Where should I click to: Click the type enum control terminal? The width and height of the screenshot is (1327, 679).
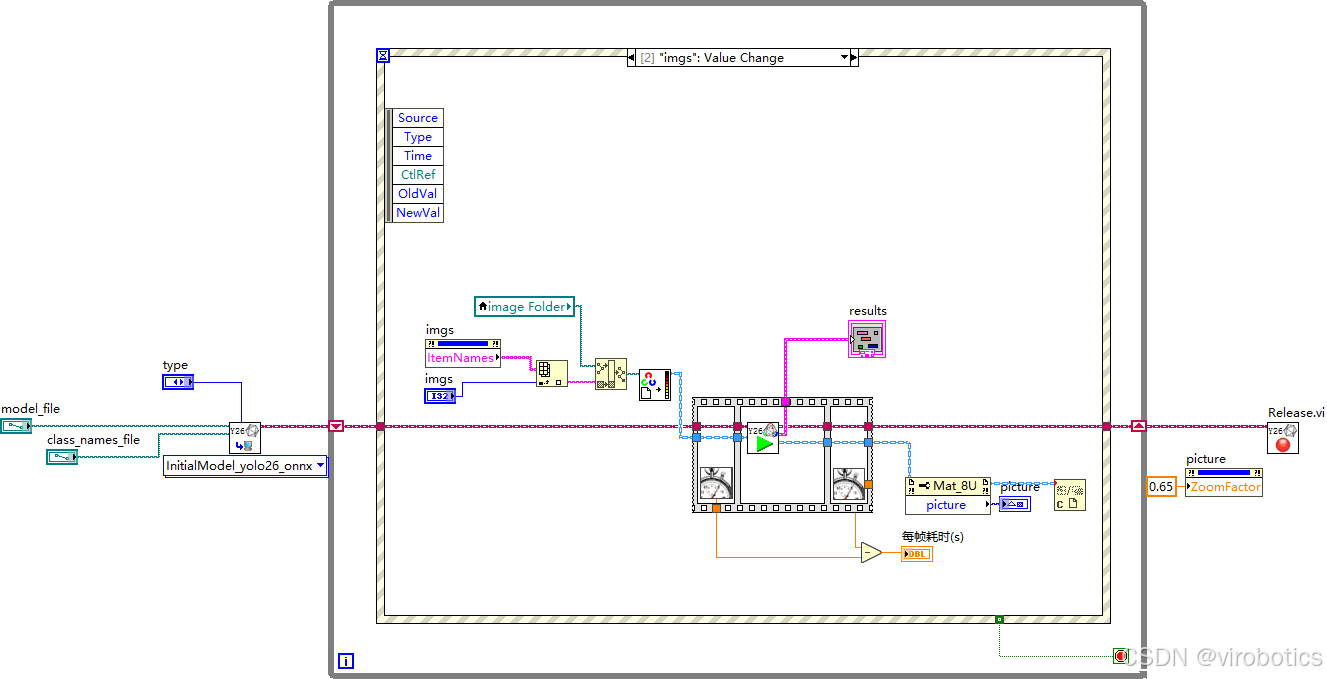(178, 382)
